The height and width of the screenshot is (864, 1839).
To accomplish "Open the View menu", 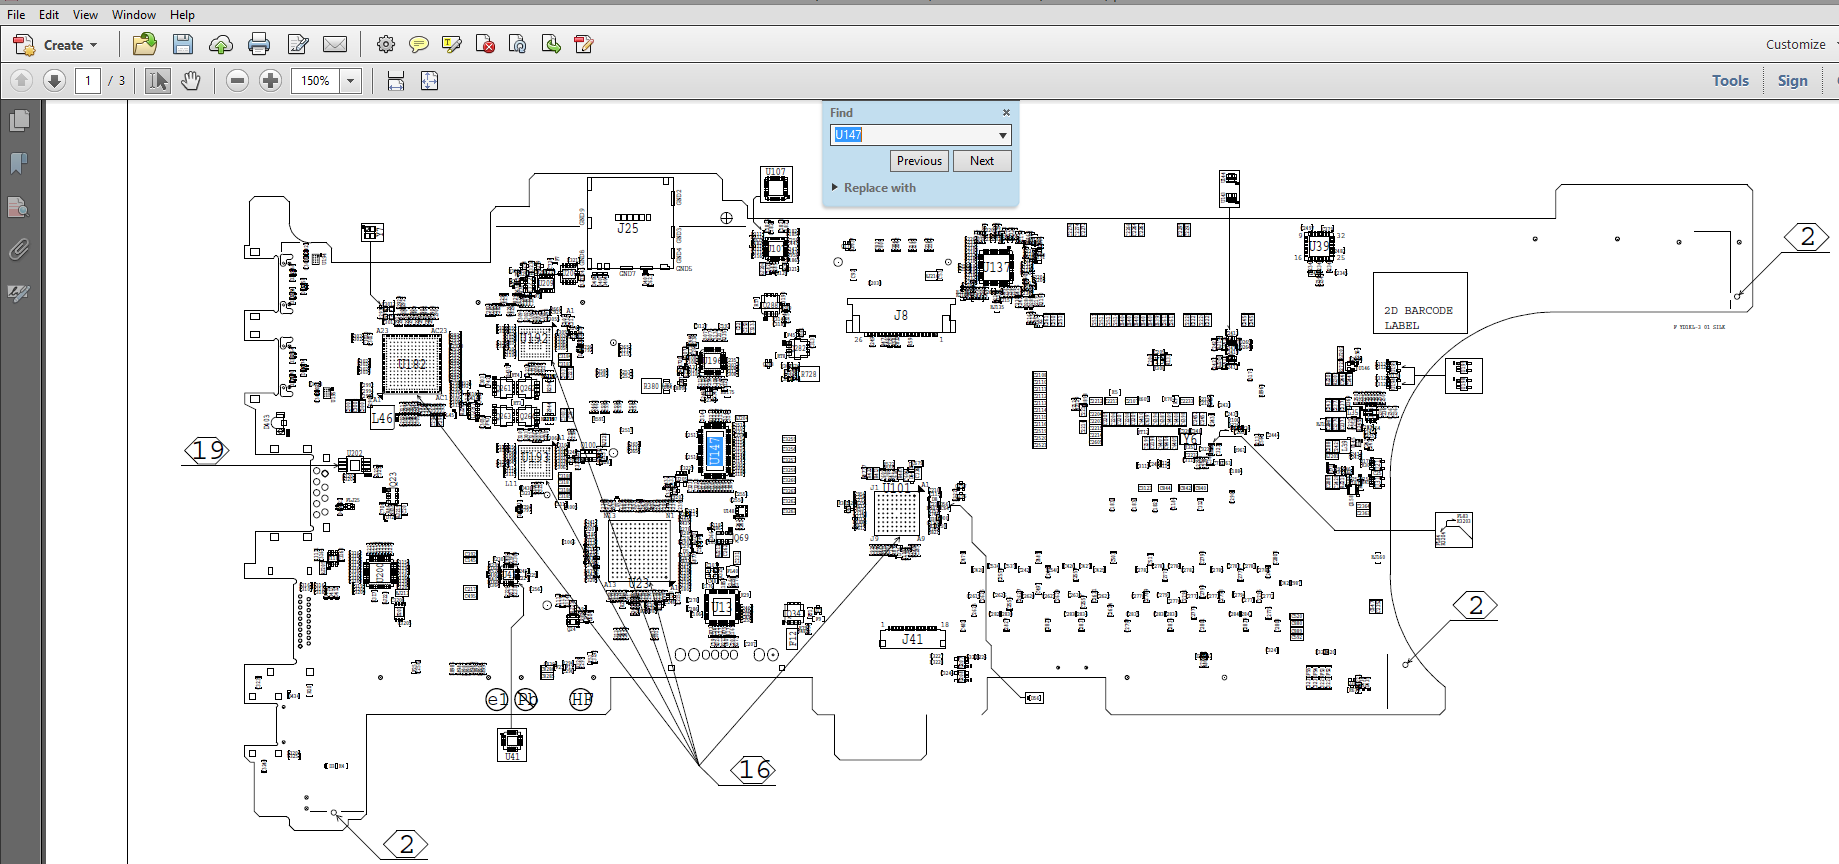I will [85, 15].
